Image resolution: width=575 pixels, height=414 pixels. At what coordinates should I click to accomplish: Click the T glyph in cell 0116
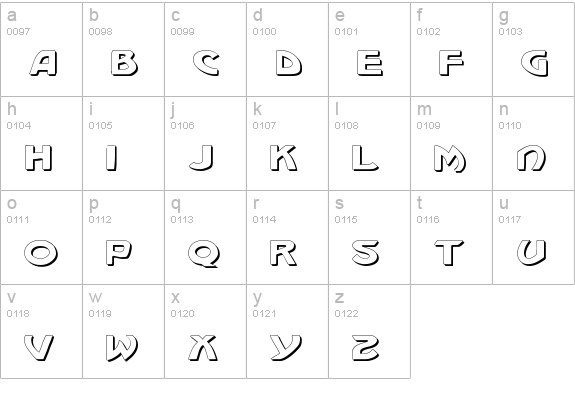[x=449, y=252]
